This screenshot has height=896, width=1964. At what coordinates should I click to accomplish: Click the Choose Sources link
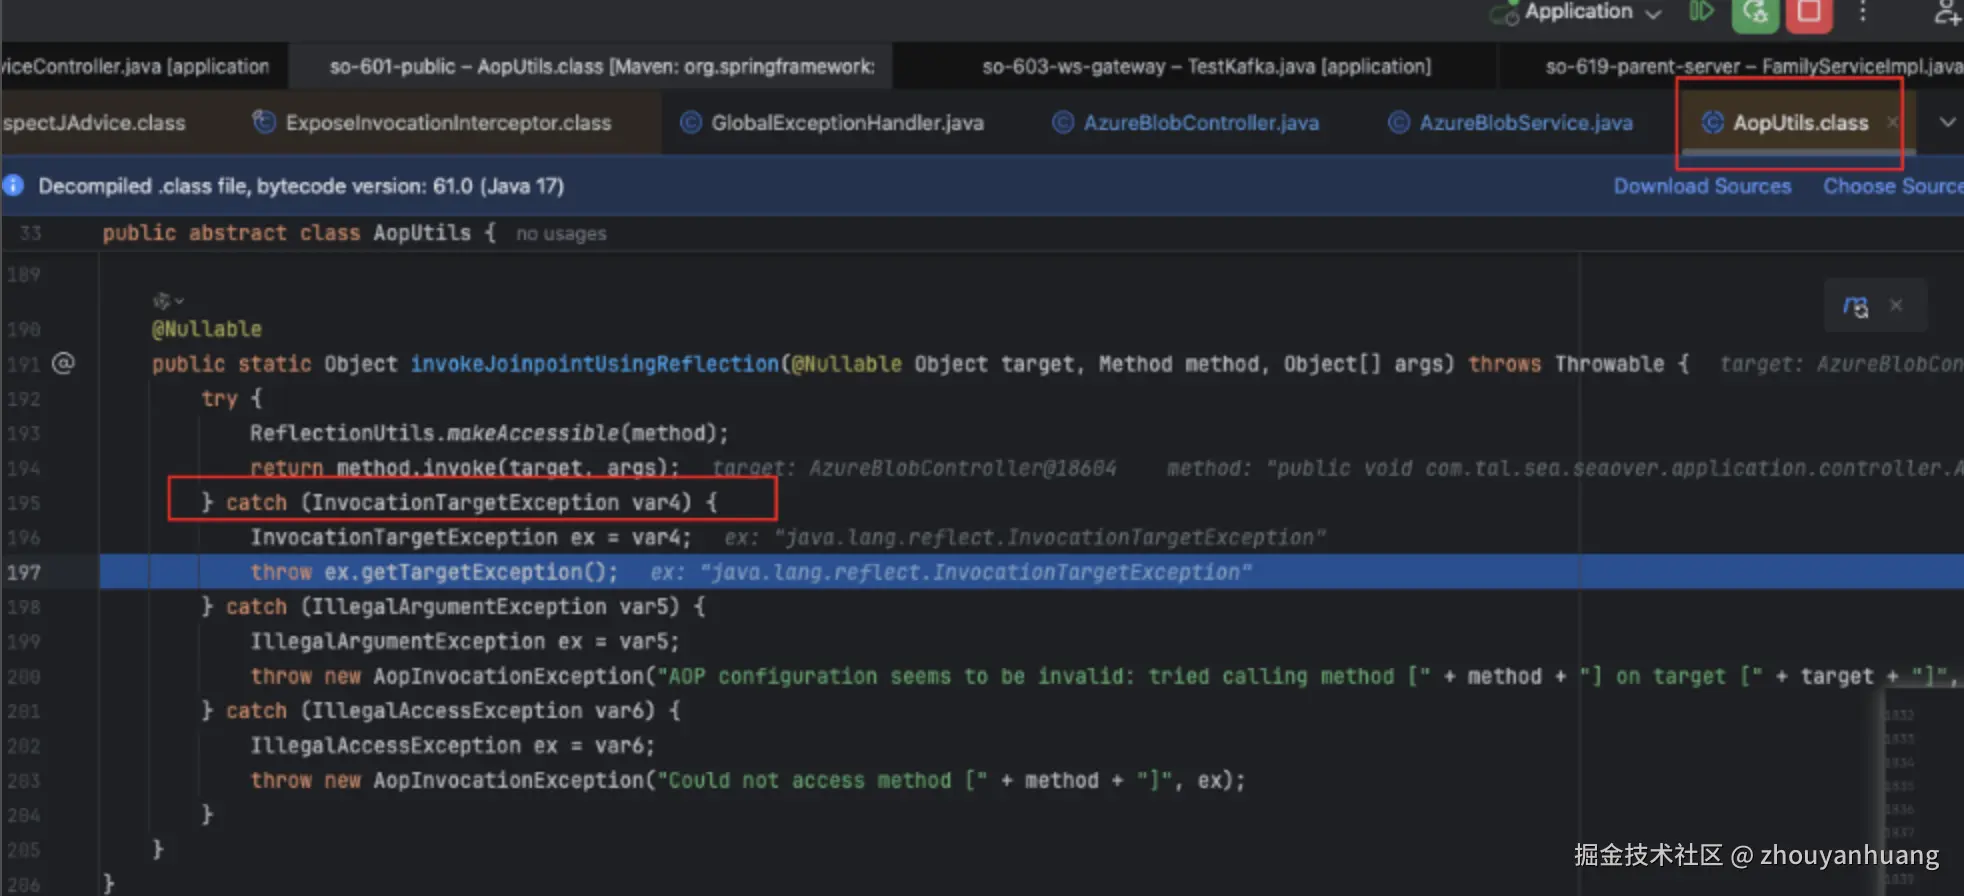(1892, 186)
